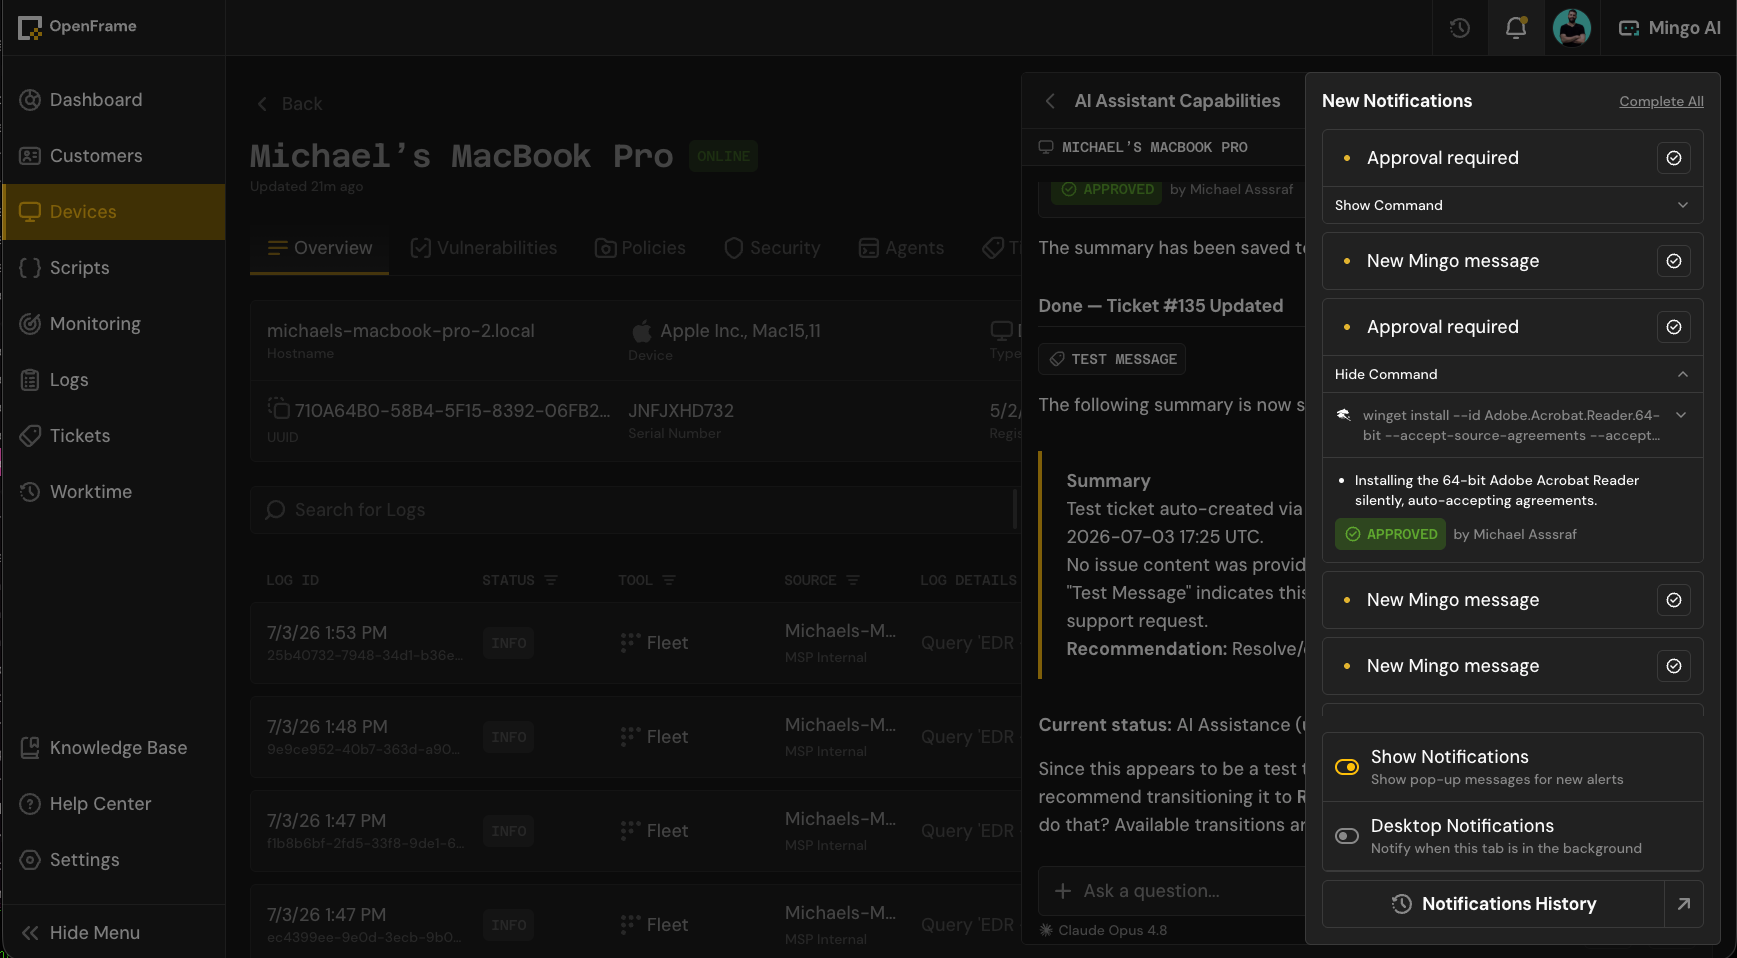
Task: Open Mingo AI from the top bar
Action: [1670, 28]
